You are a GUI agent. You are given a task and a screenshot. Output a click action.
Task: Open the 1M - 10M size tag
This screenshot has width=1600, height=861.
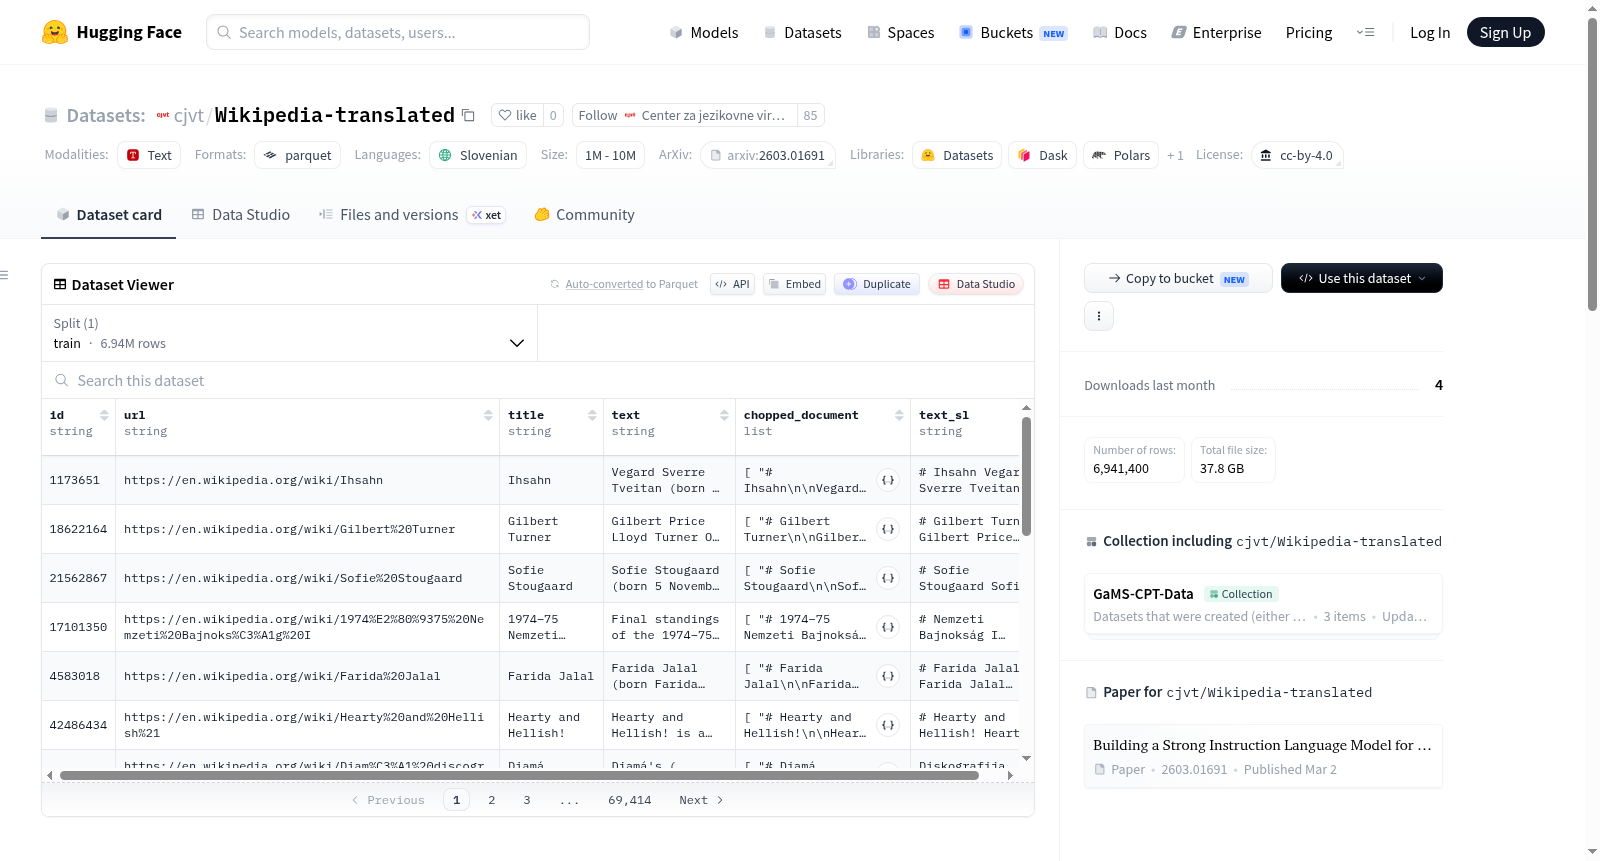pos(610,155)
